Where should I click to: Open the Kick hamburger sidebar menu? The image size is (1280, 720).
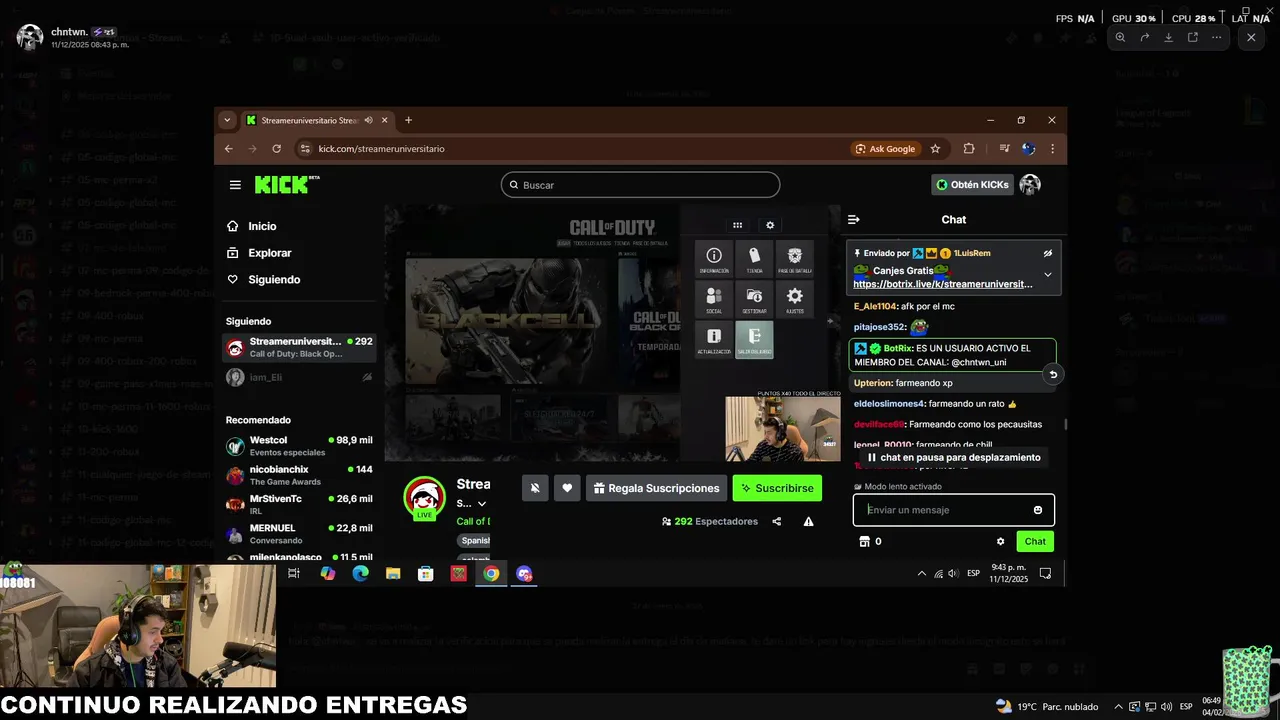(x=235, y=185)
